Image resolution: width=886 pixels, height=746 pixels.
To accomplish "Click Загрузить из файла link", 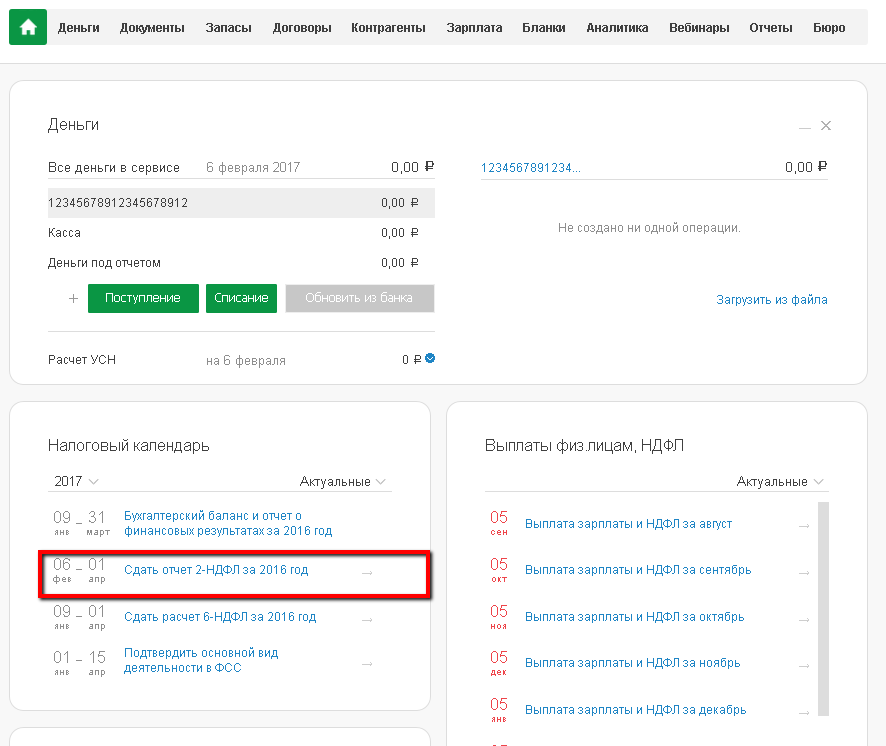I will point(771,300).
